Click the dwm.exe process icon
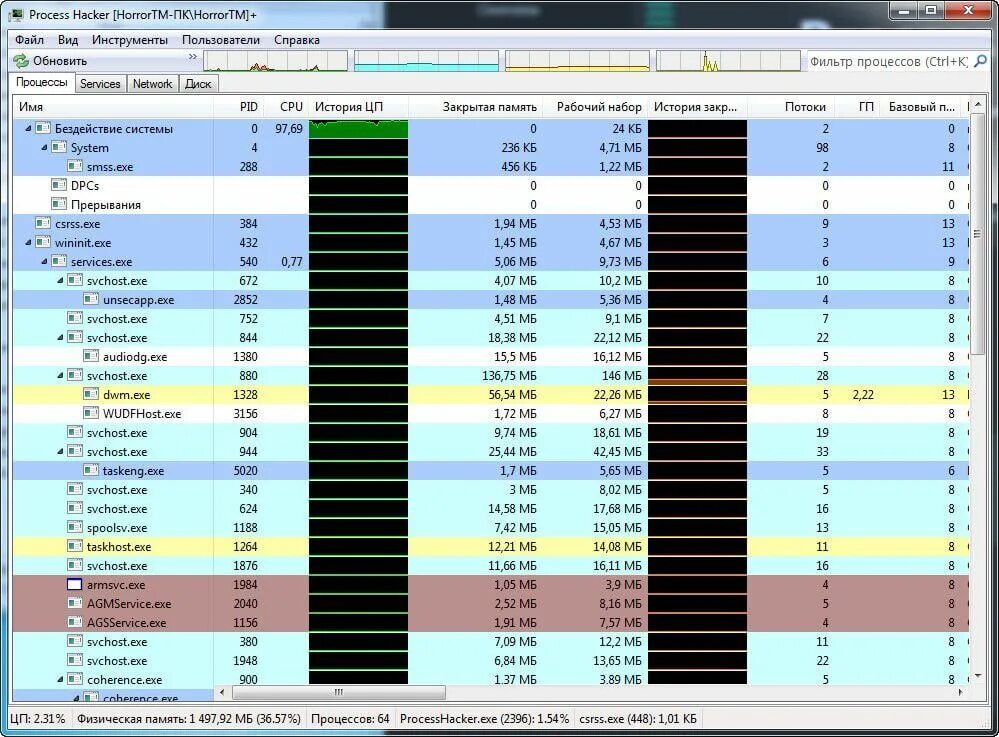 [92, 394]
